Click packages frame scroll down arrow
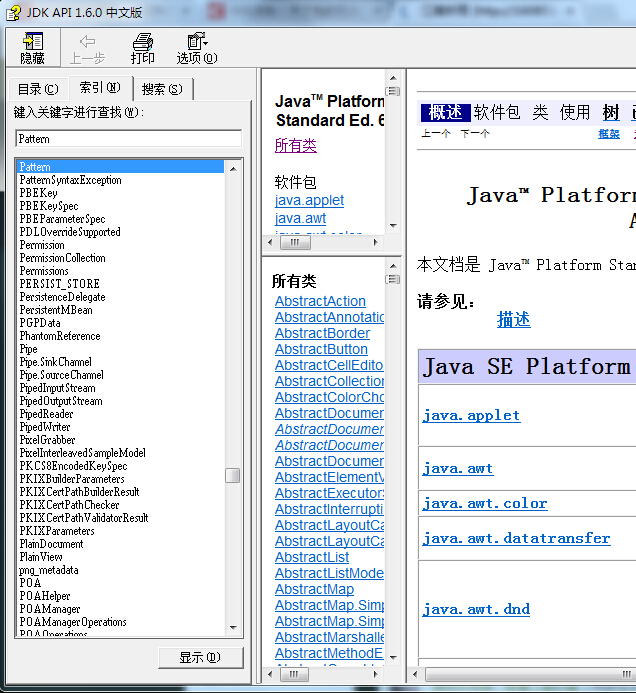This screenshot has width=636, height=693. coord(393,225)
